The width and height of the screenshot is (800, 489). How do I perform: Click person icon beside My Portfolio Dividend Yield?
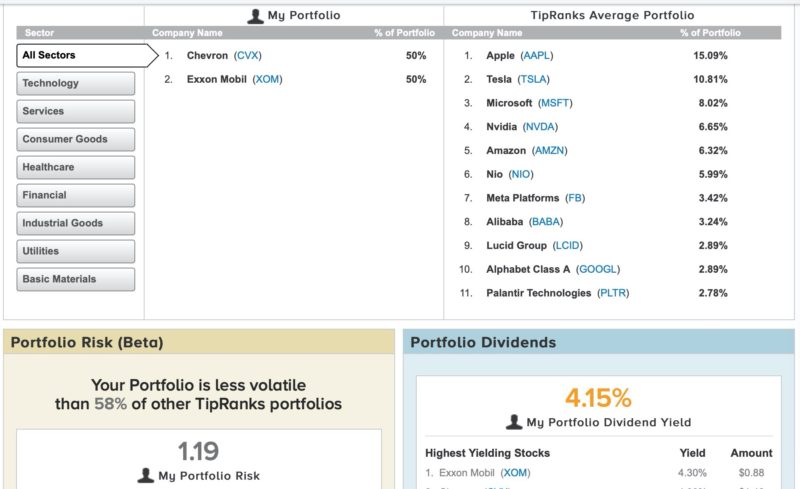(x=514, y=422)
